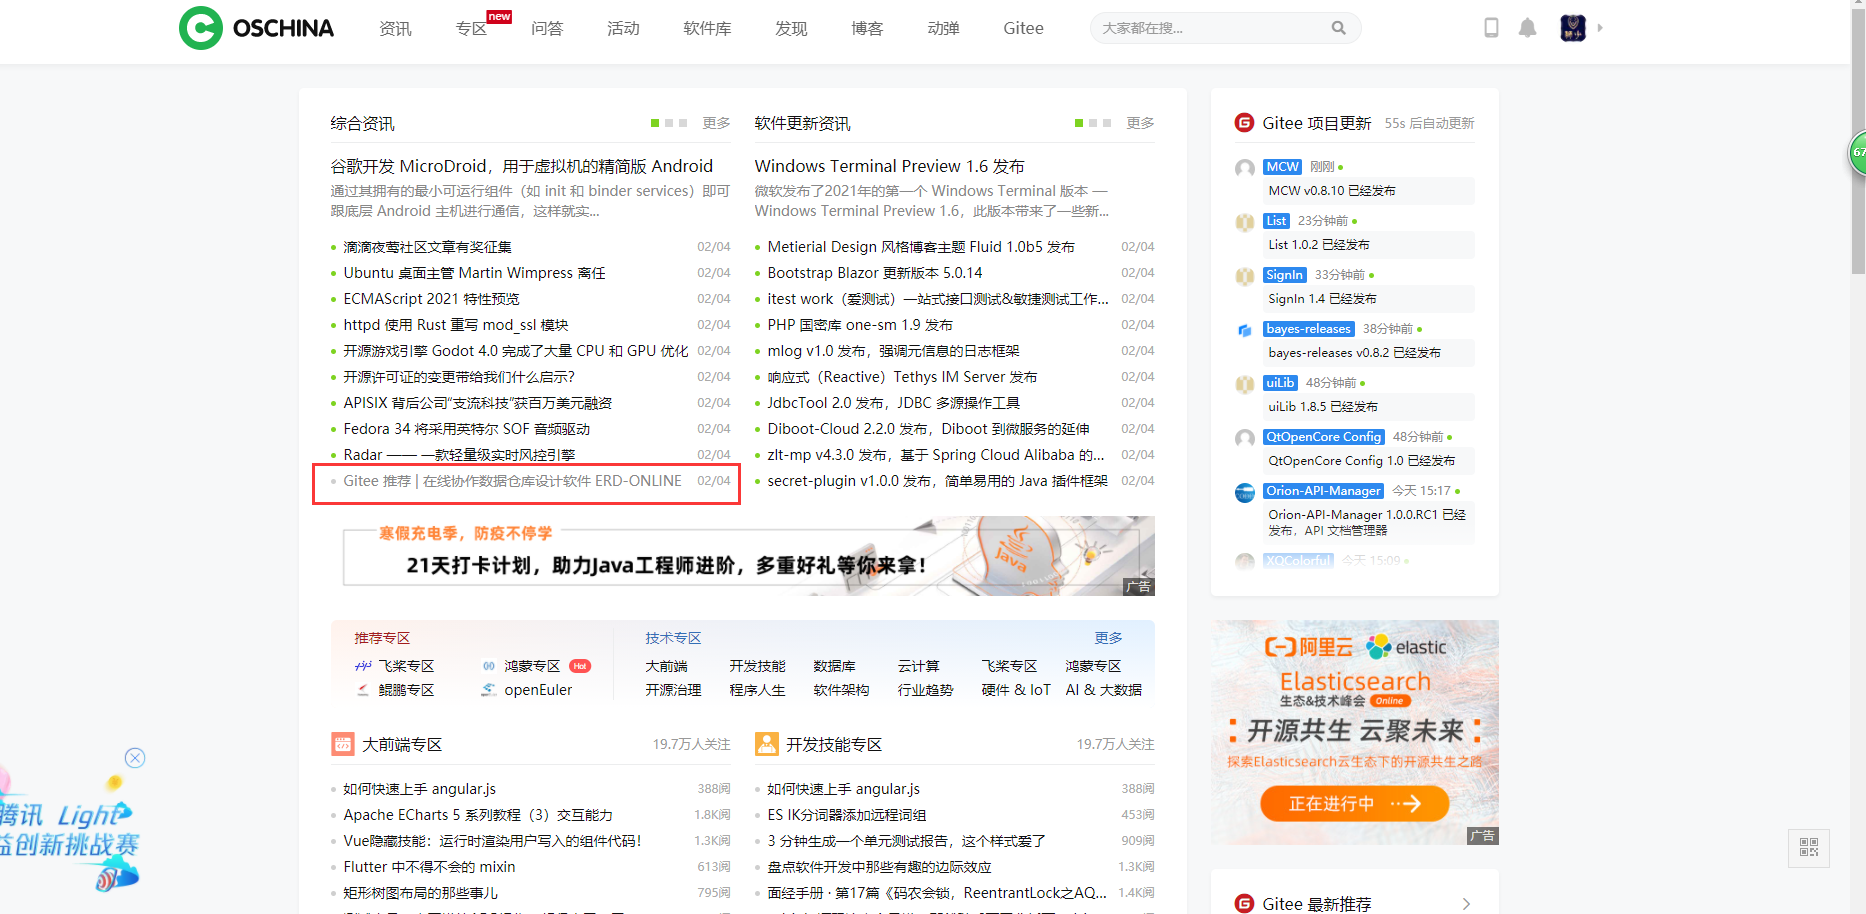Open the 博客 menu item
This screenshot has width=1866, height=914.
pos(867,28)
